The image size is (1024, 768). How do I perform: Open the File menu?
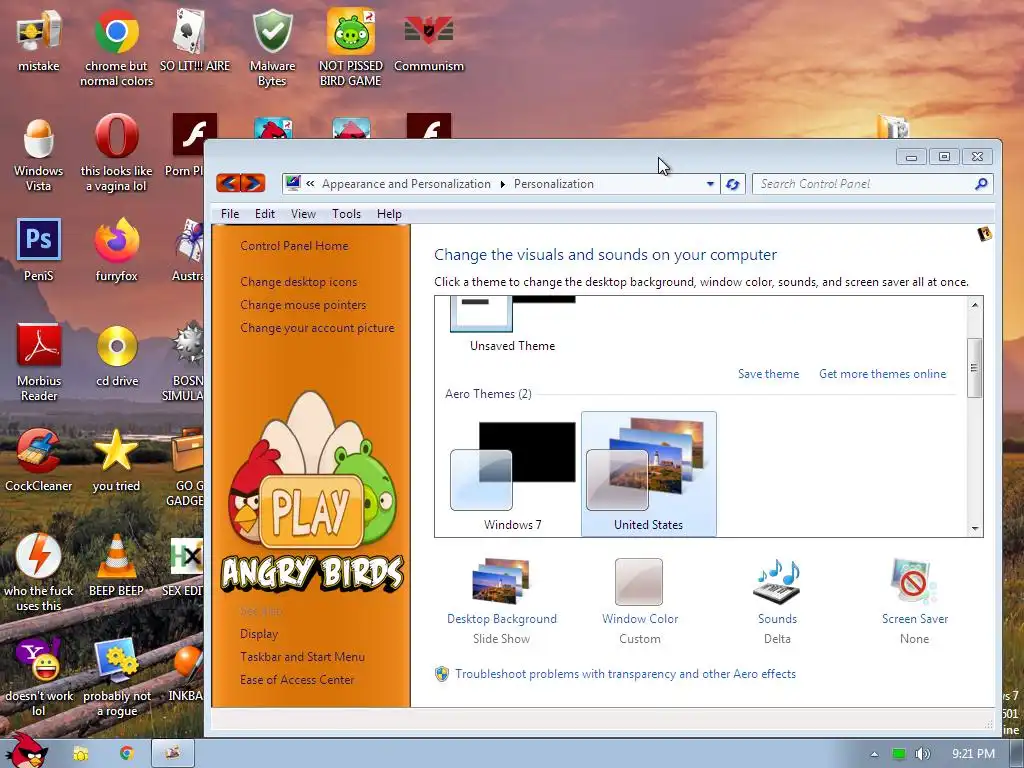point(230,214)
